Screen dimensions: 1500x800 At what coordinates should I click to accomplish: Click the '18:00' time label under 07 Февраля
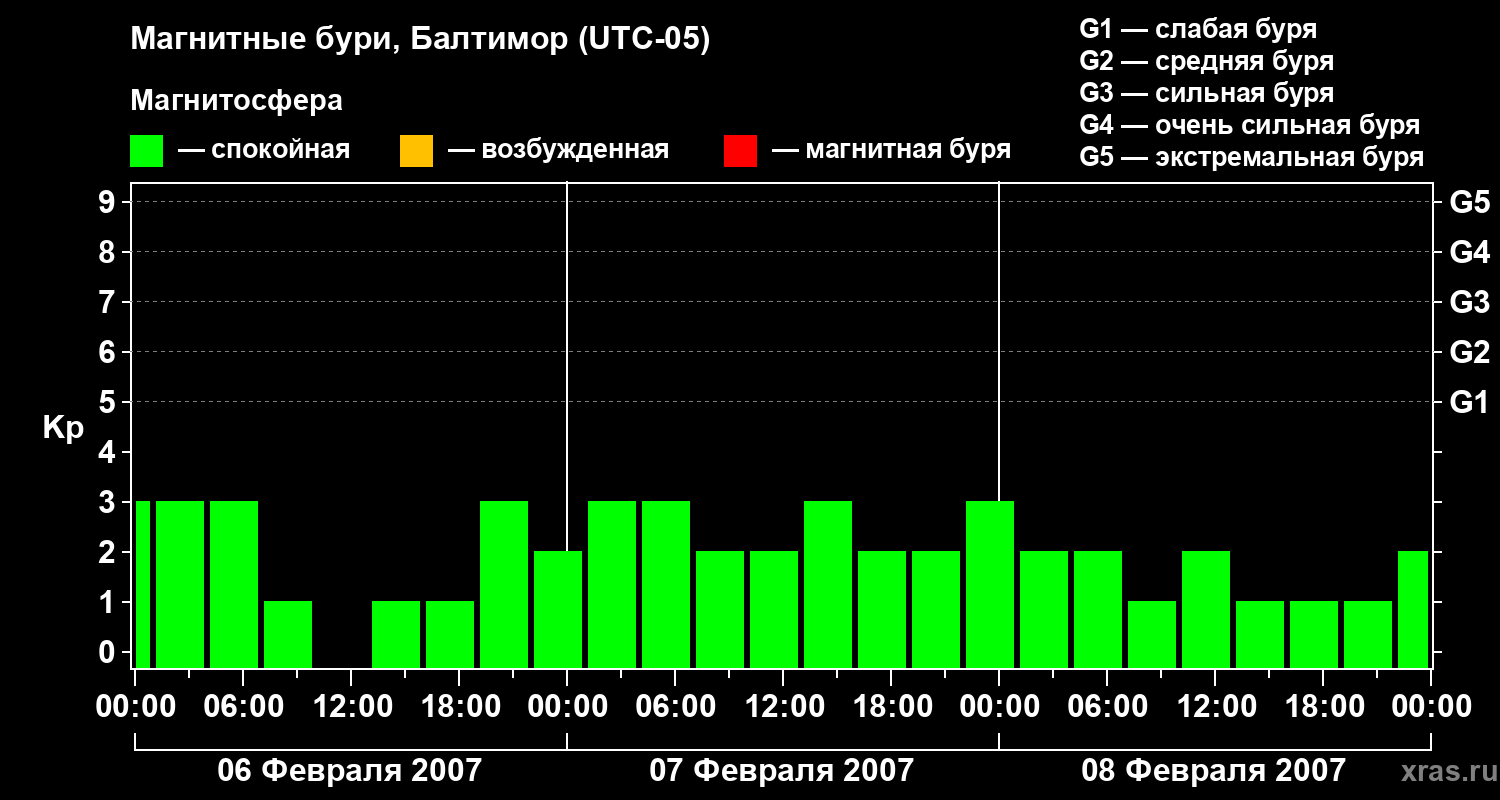891,707
